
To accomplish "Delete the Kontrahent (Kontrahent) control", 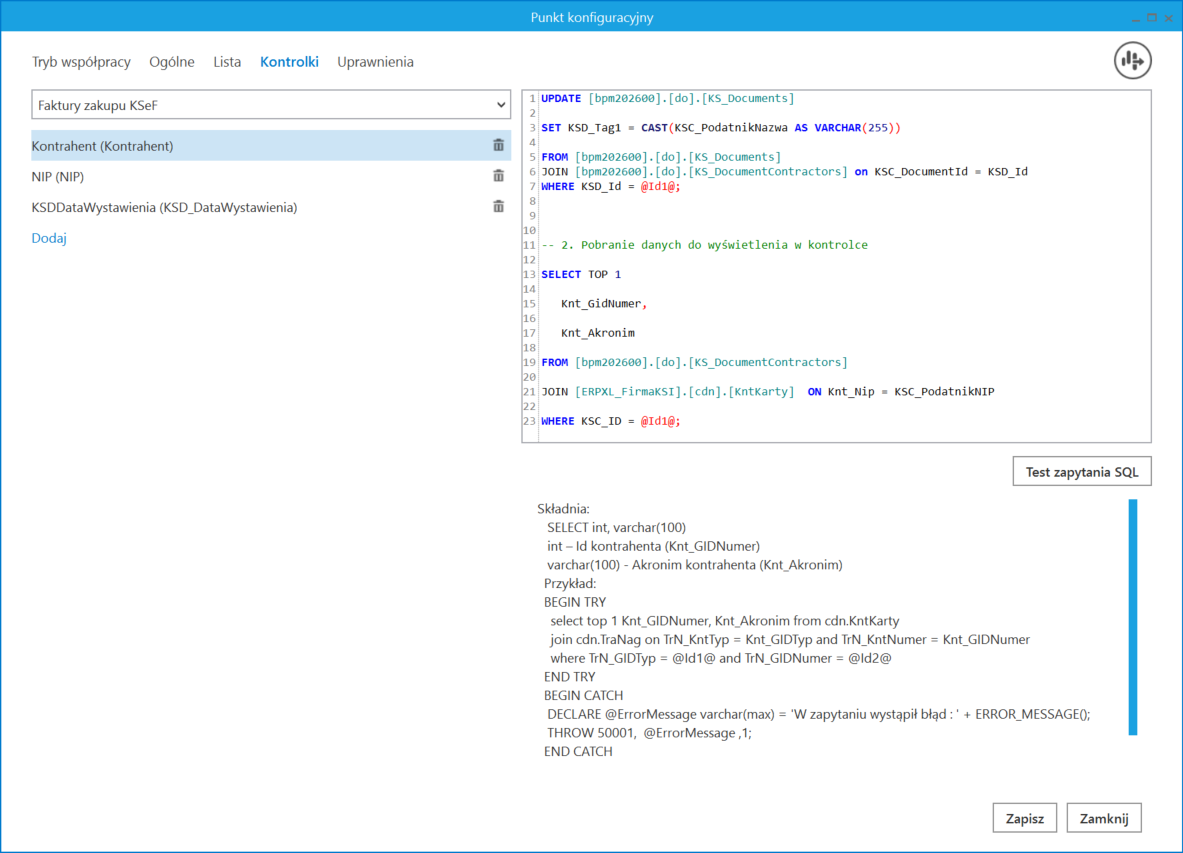I will pos(498,146).
